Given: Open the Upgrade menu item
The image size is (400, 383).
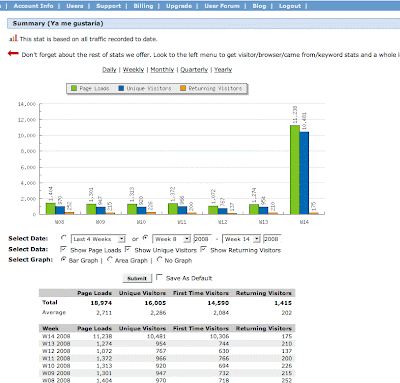Looking at the screenshot, I should coord(179,6).
